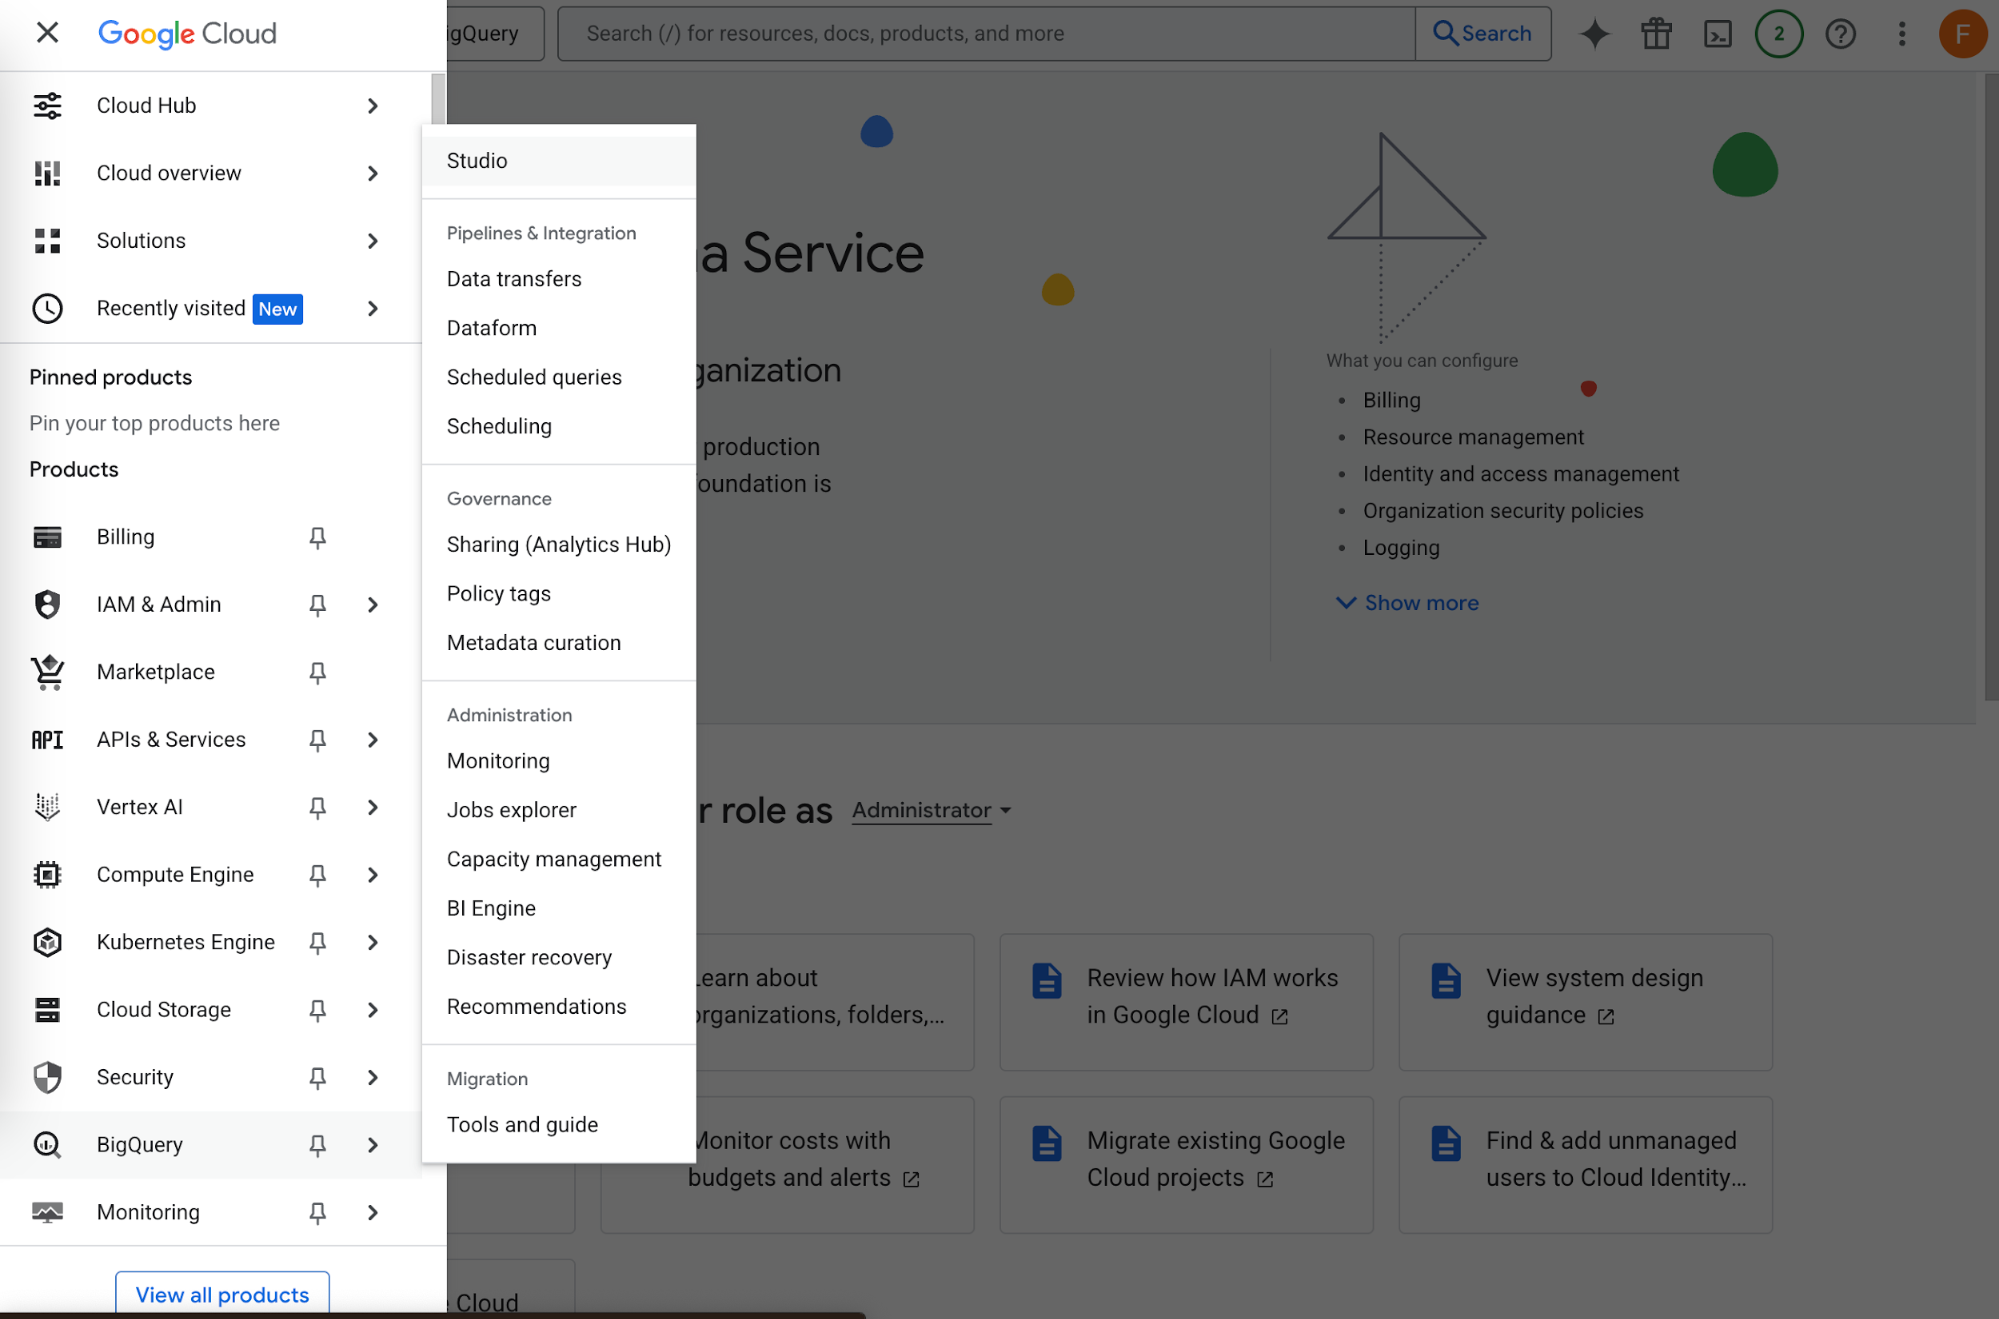Expand the Solutions submenu chevron
Screen dimensions: 1999x1319
pos(372,240)
